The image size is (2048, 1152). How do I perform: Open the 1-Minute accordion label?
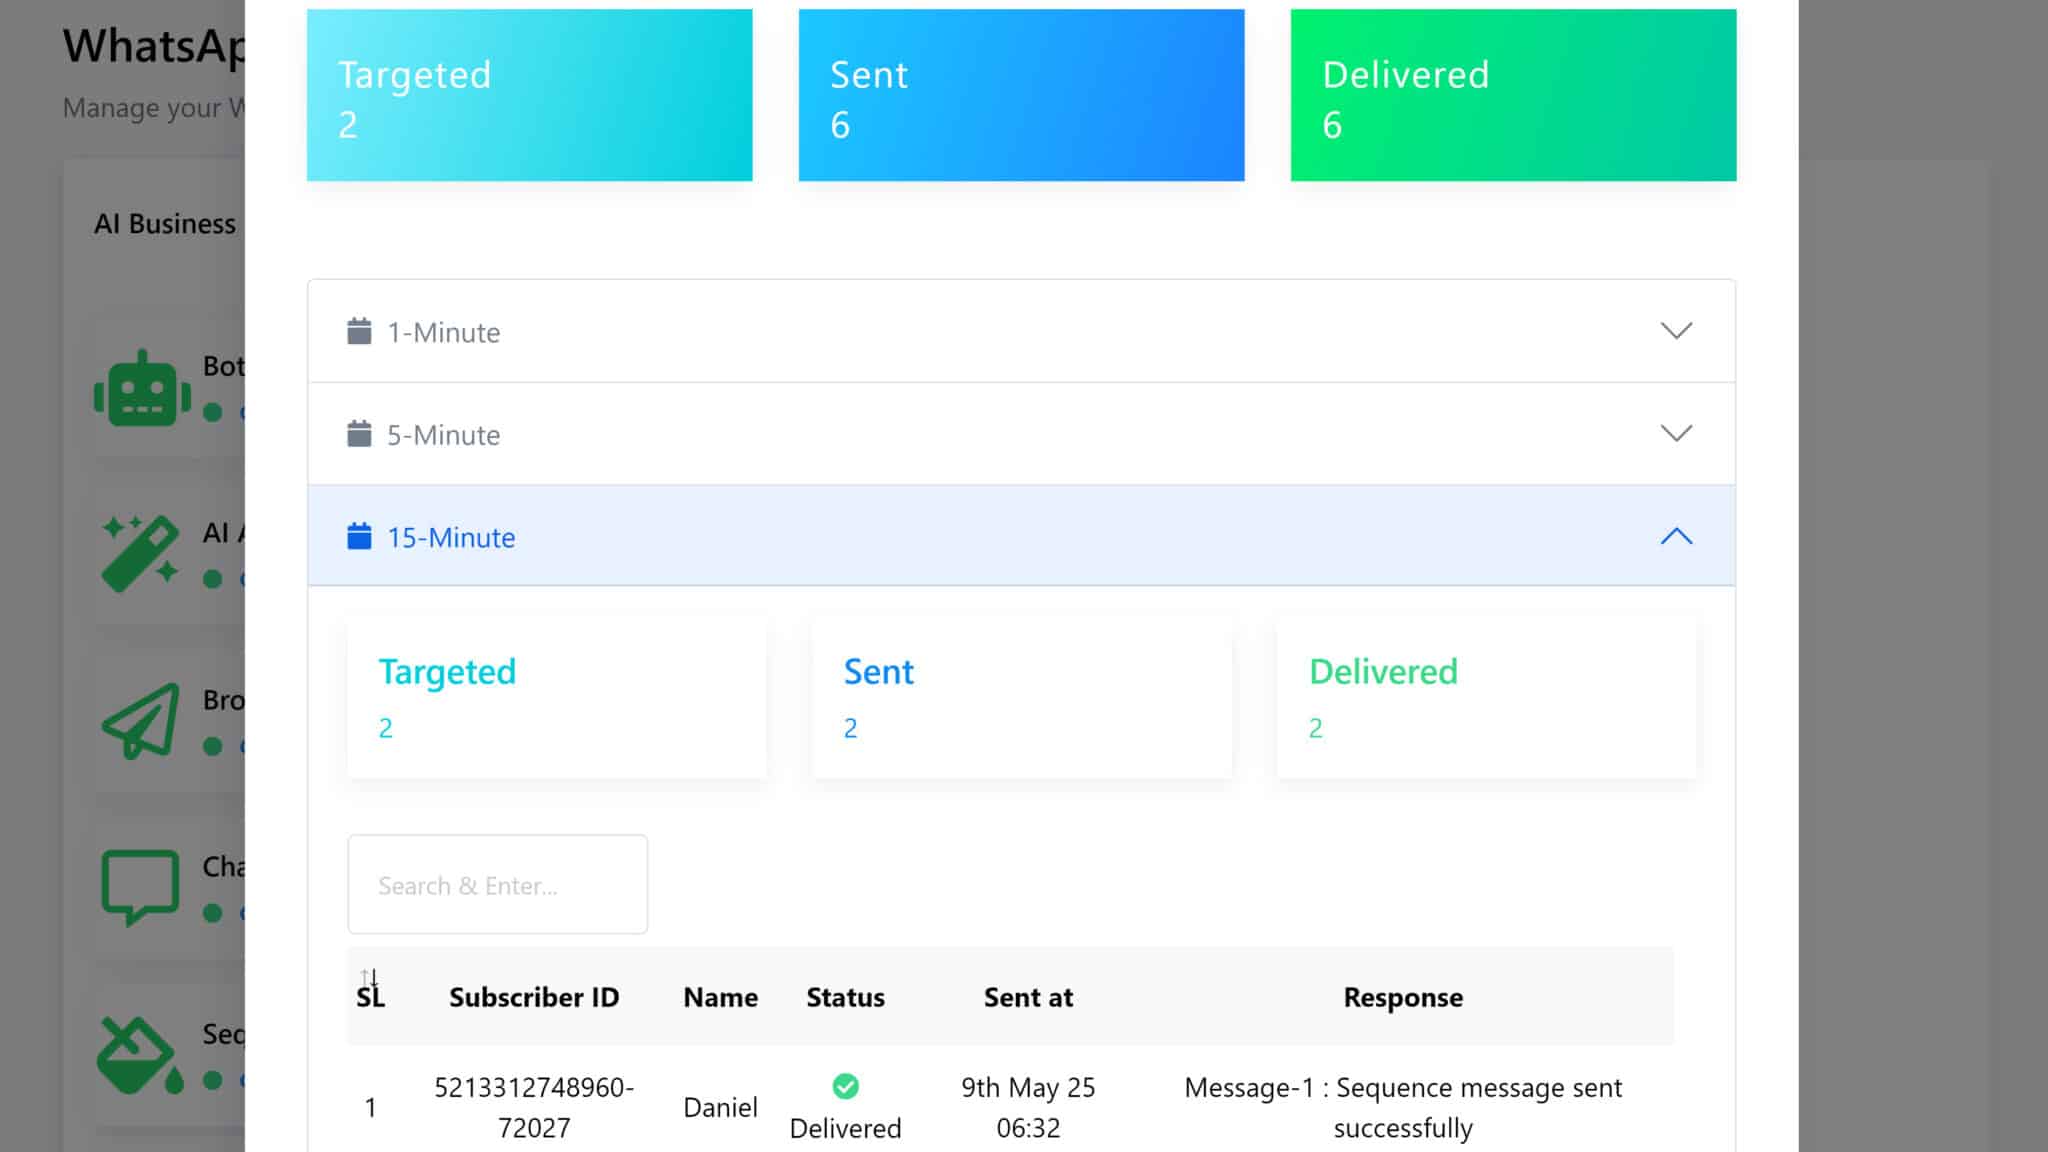pos(443,332)
